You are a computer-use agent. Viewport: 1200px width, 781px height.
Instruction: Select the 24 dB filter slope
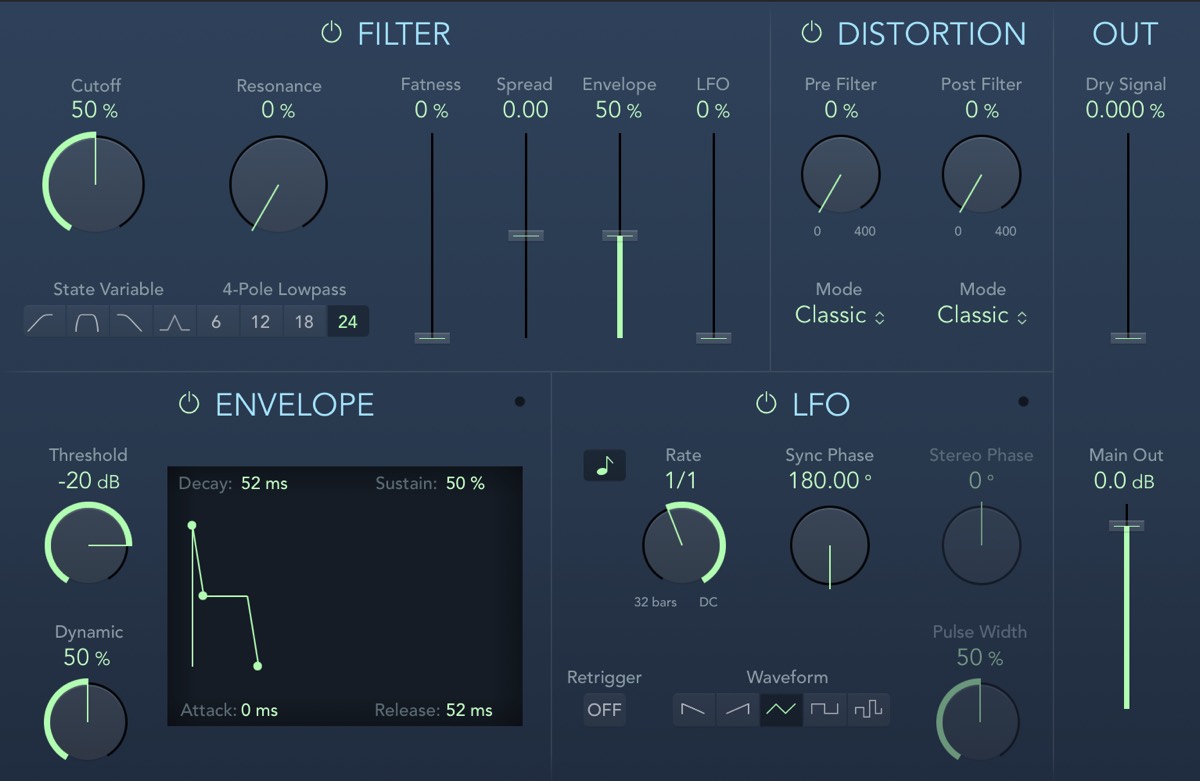(x=348, y=322)
